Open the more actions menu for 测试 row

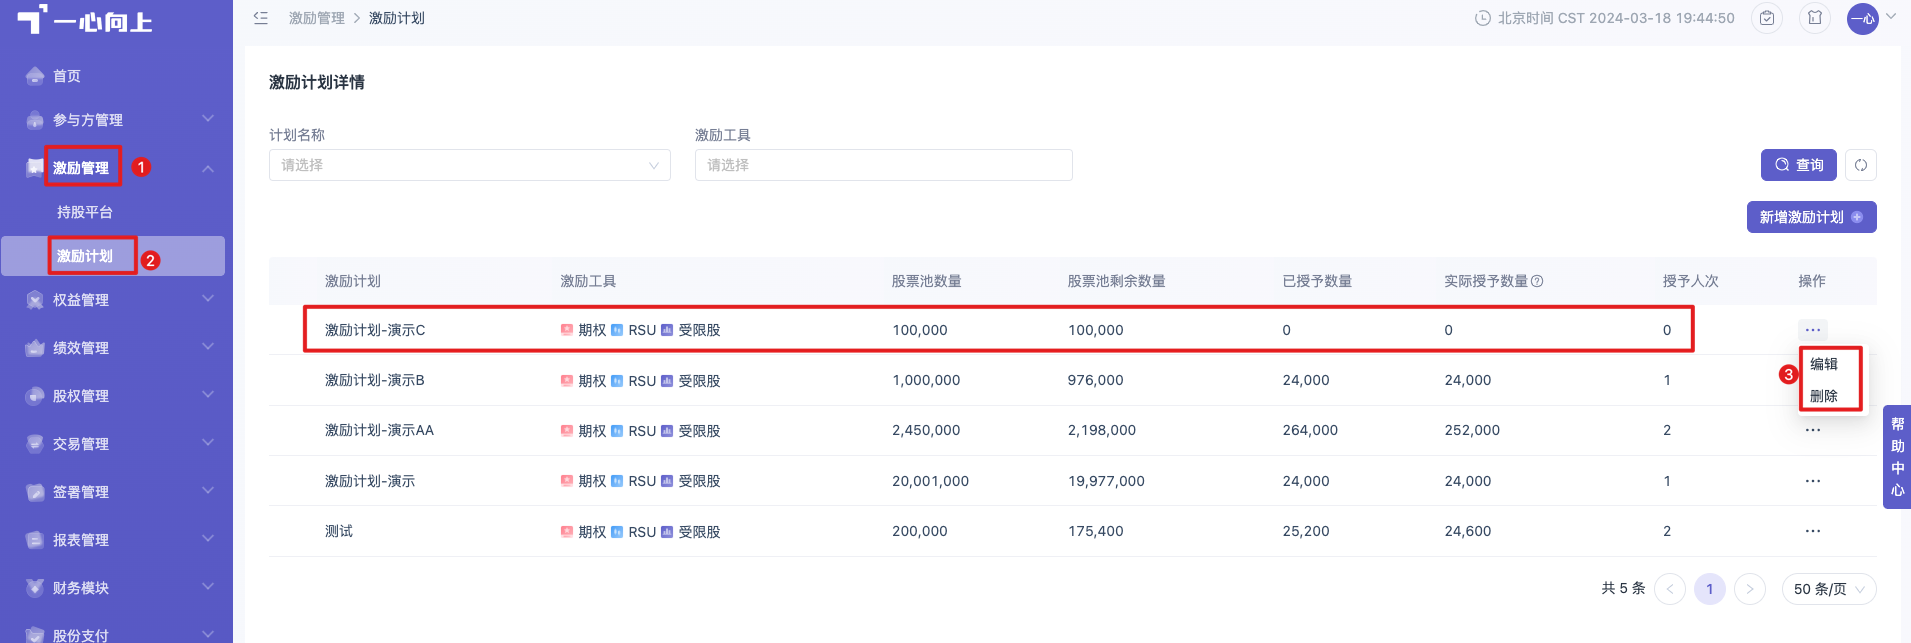(x=1812, y=531)
